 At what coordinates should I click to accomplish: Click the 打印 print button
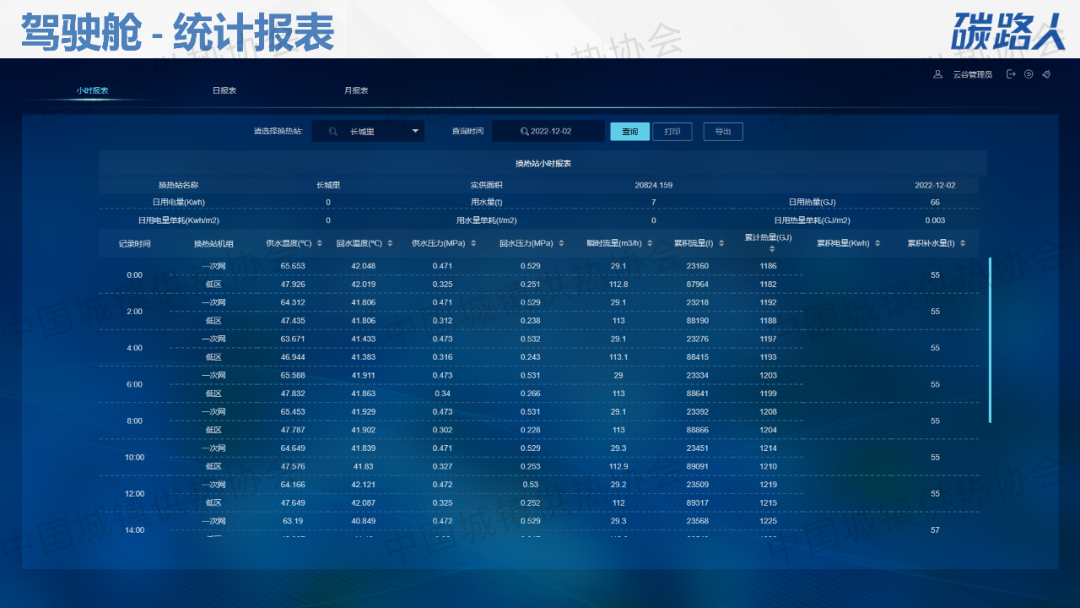tap(672, 131)
